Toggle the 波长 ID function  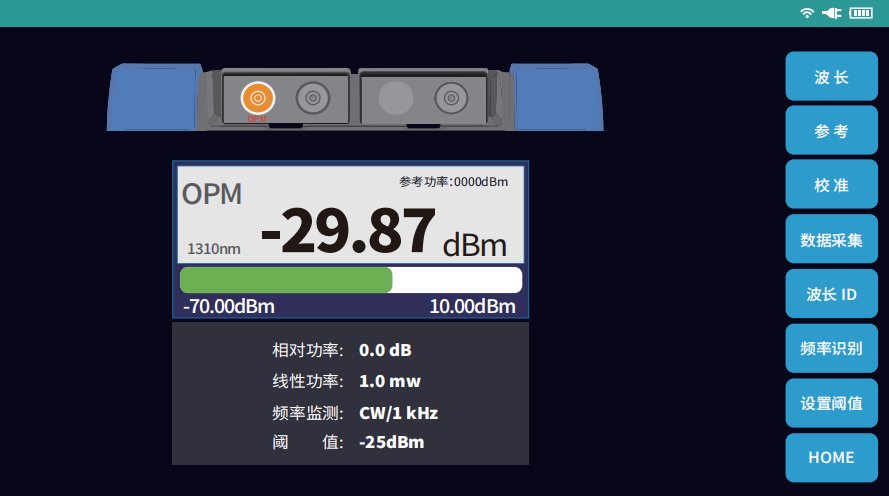[x=831, y=294]
